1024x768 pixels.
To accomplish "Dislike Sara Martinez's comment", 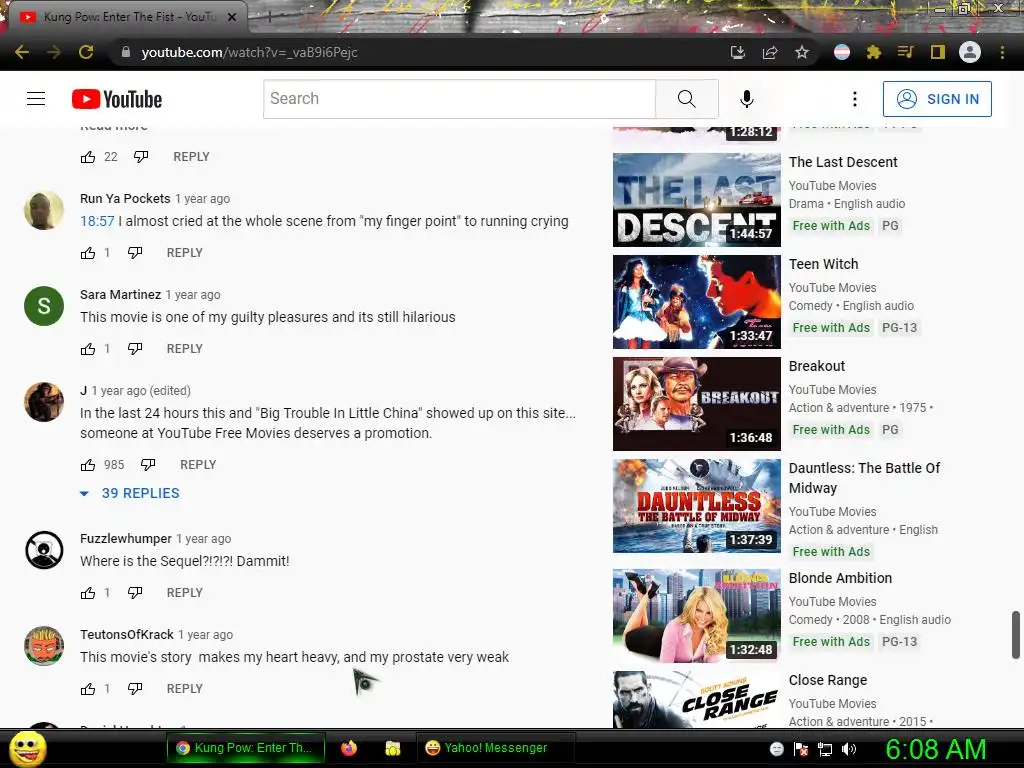I will [135, 349].
